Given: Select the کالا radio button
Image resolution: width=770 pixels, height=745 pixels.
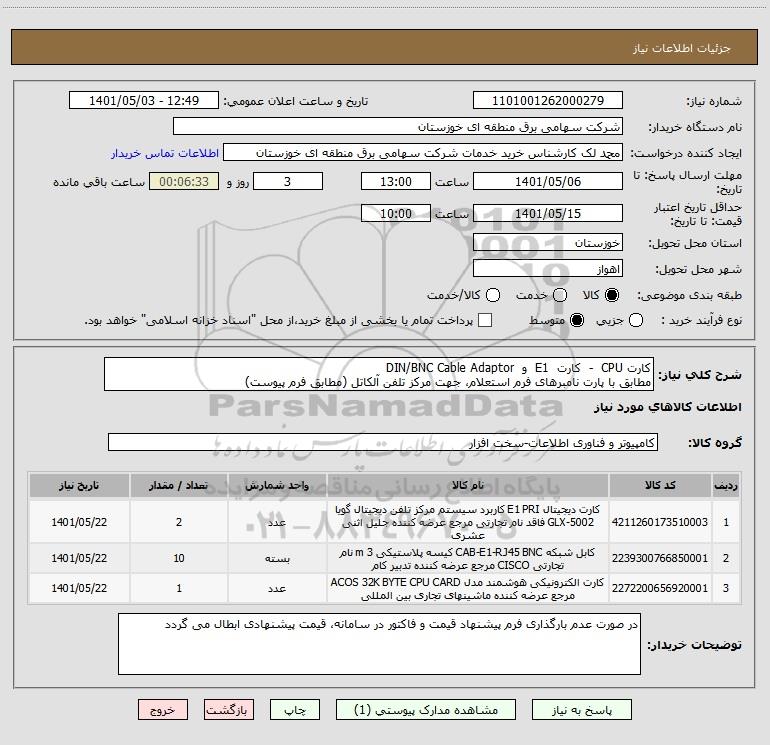Looking at the screenshot, I should [612, 295].
